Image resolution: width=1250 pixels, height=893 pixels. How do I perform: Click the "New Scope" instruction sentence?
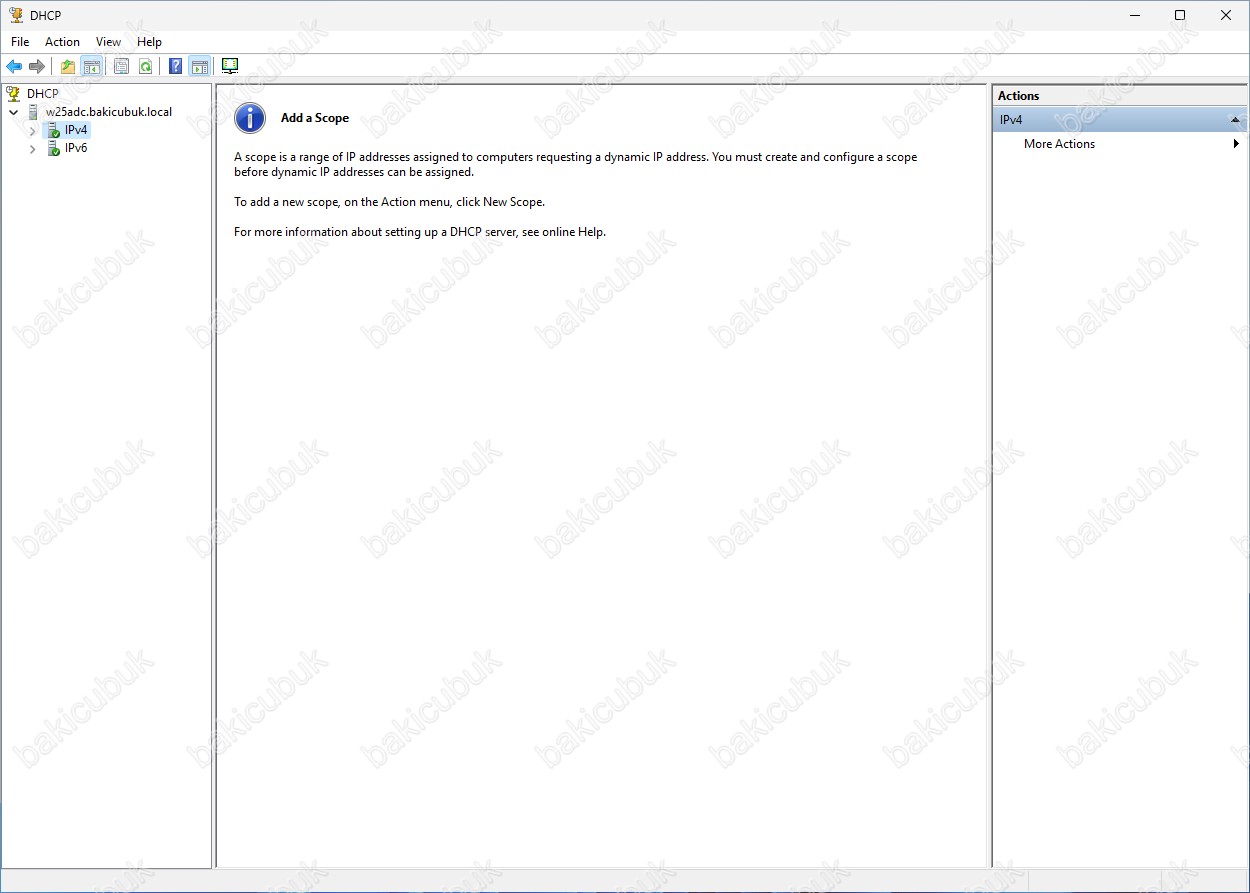click(389, 202)
